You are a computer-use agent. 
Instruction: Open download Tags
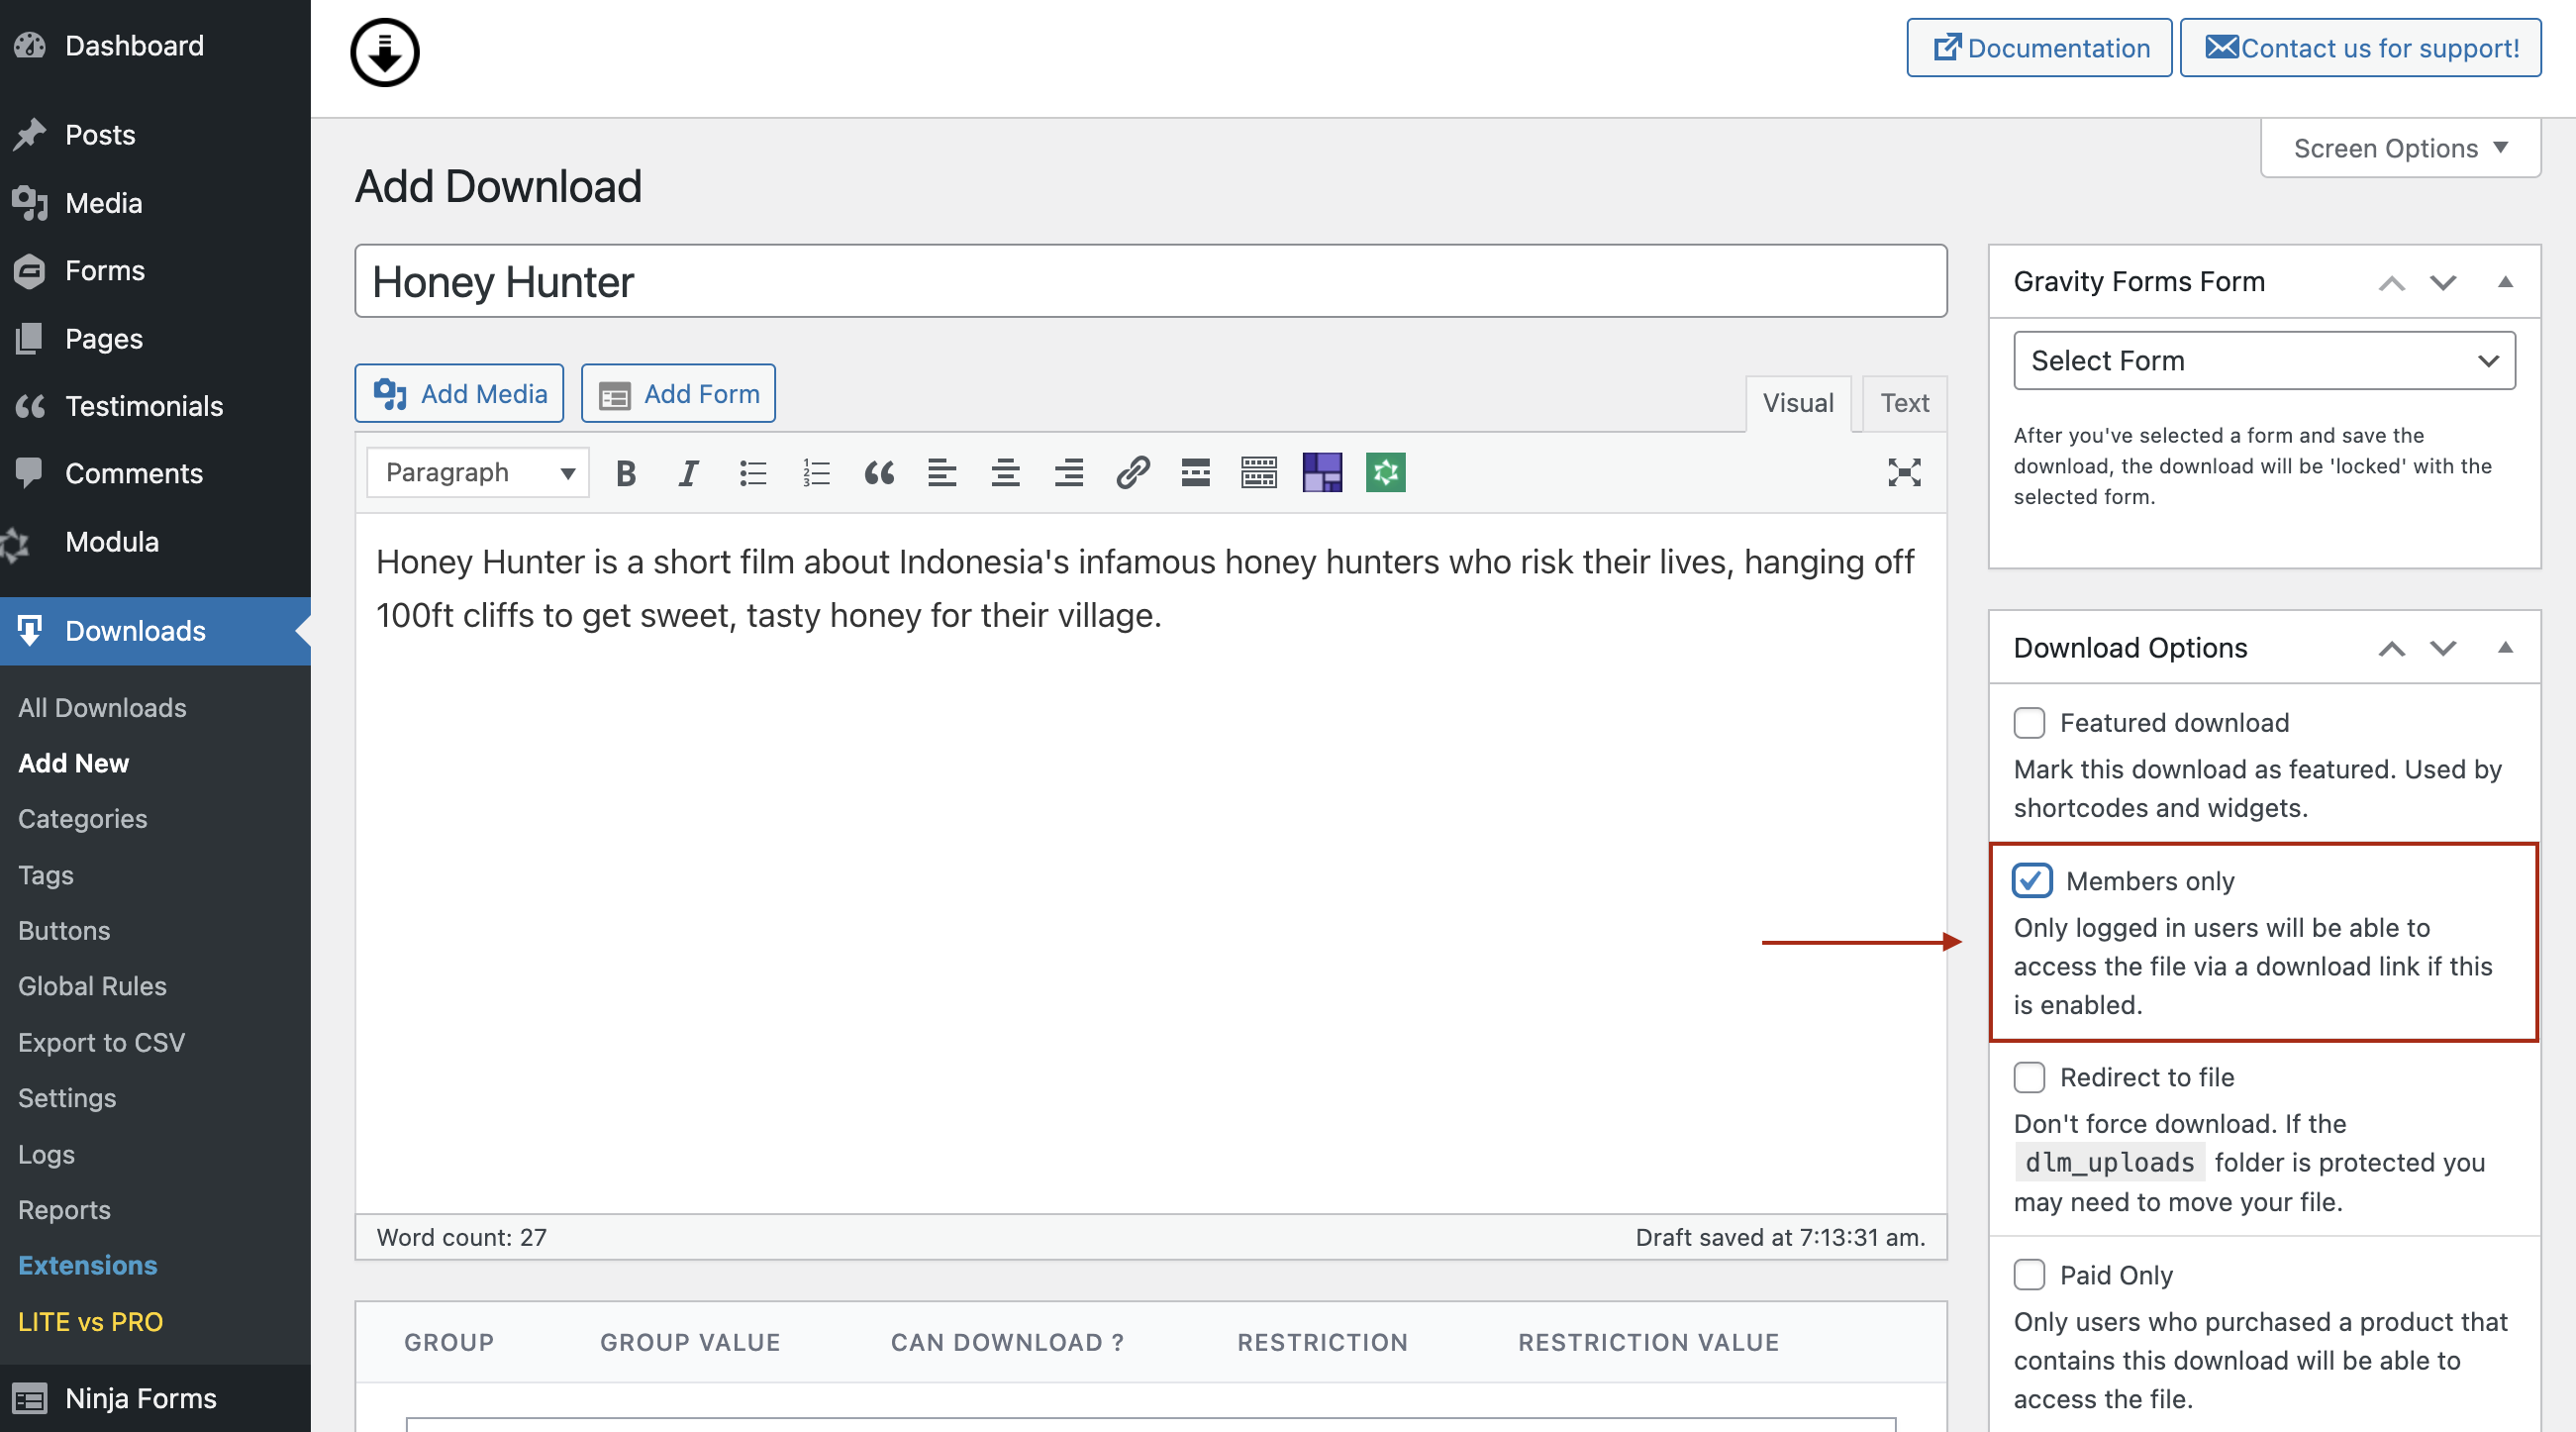click(x=46, y=874)
